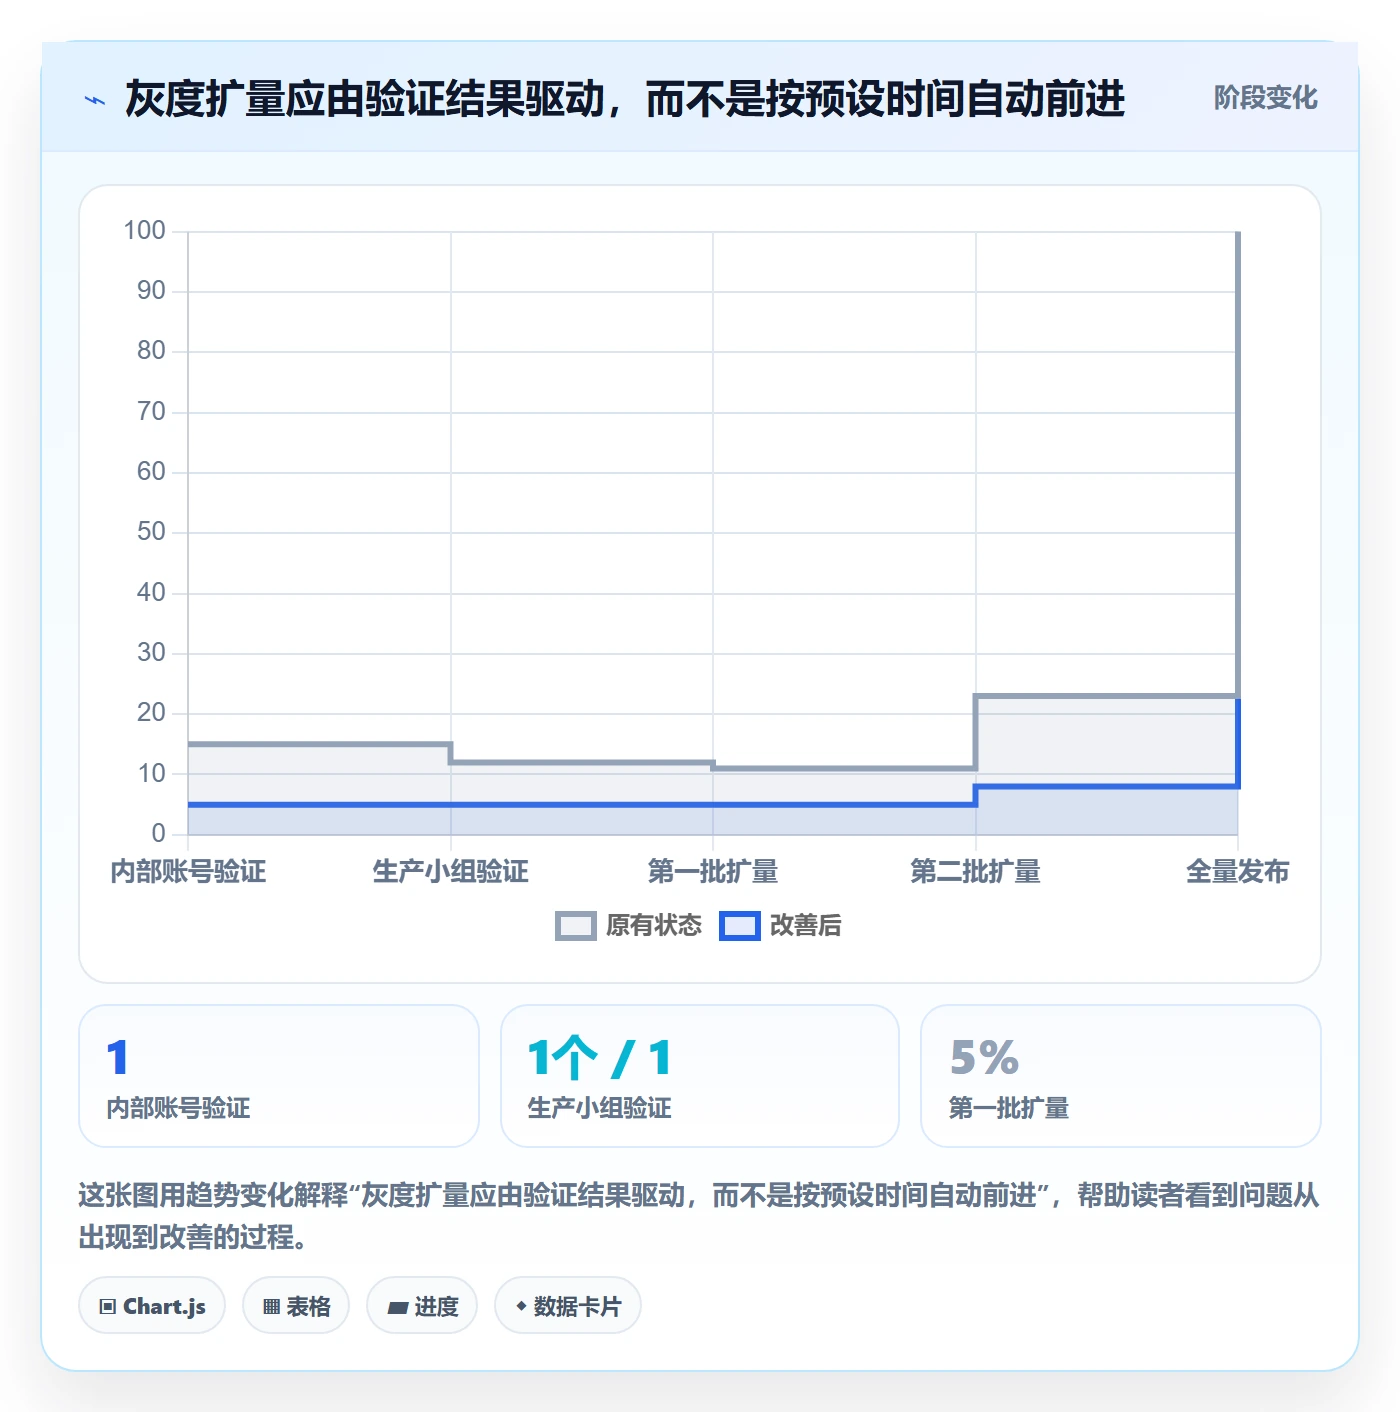This screenshot has width=1400, height=1412.
Task: Click the 第一批扩量 x-axis label
Action: point(713,872)
